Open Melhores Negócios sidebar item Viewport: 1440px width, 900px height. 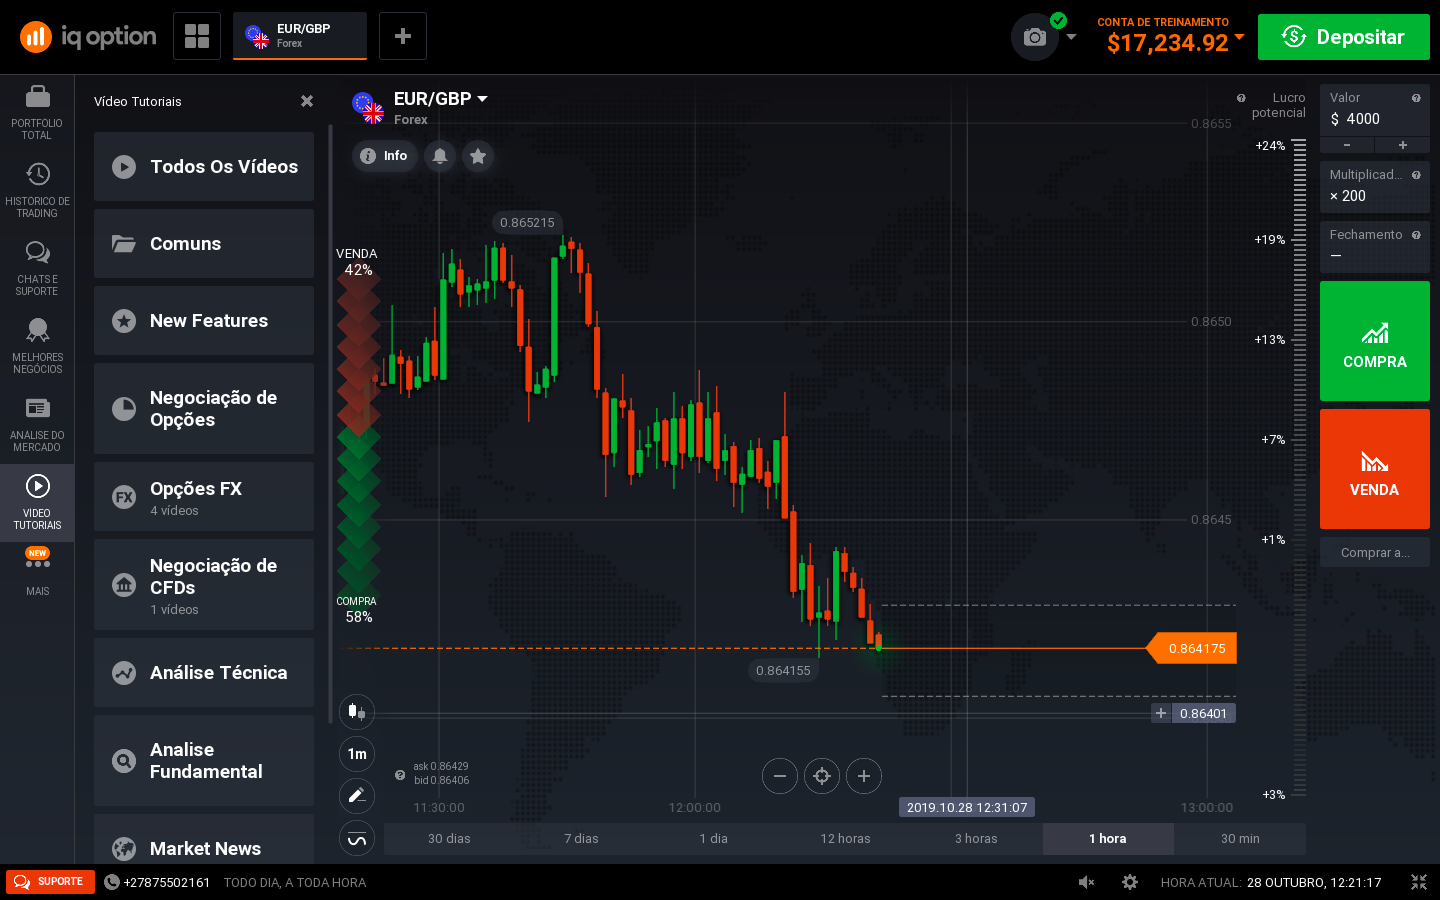pyautogui.click(x=37, y=347)
